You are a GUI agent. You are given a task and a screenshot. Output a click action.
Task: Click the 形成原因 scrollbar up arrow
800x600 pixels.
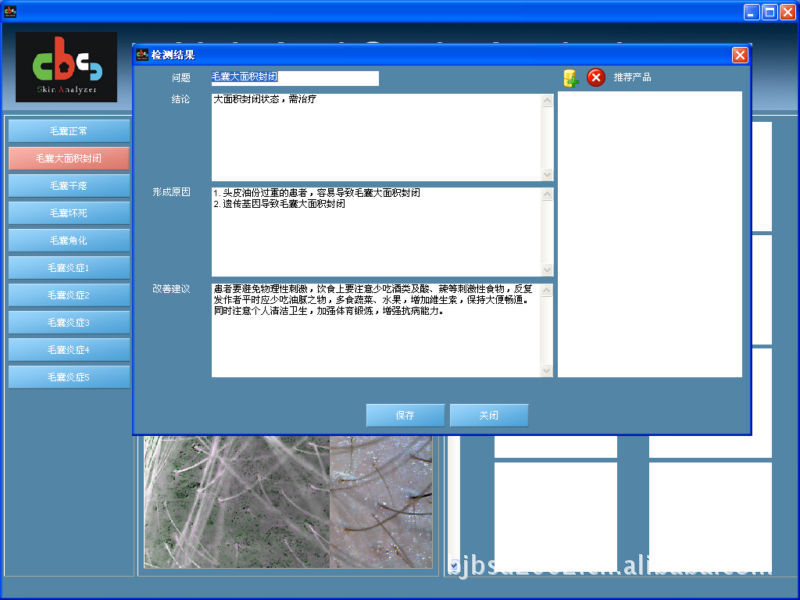(x=547, y=193)
